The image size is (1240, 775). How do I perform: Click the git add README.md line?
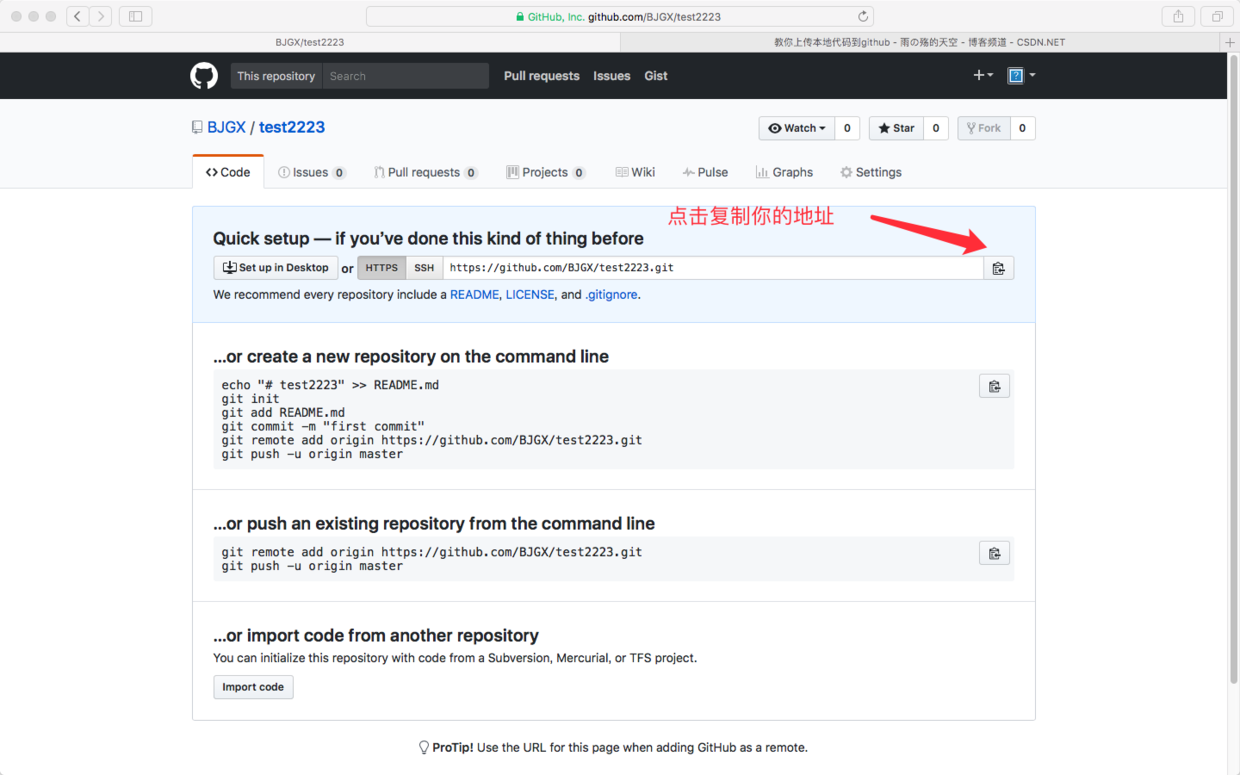pyautogui.click(x=283, y=412)
